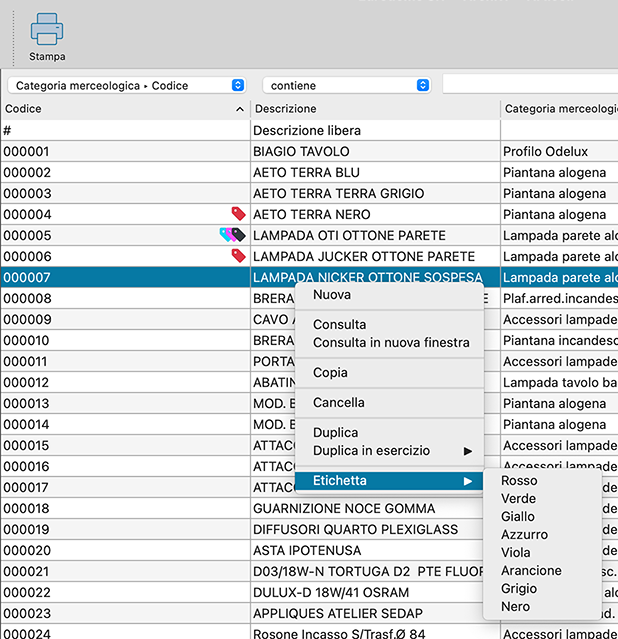Click the red tag on row 000006
618x639 pixels.
(x=238, y=256)
